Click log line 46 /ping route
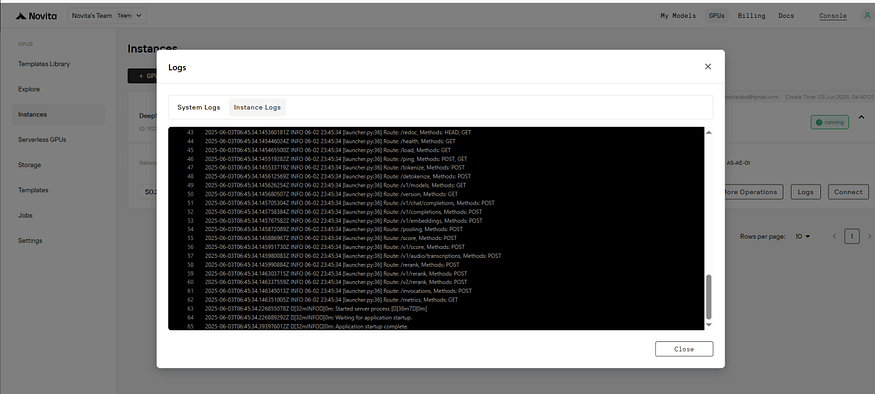This screenshot has height=394, width=875. coord(336,159)
